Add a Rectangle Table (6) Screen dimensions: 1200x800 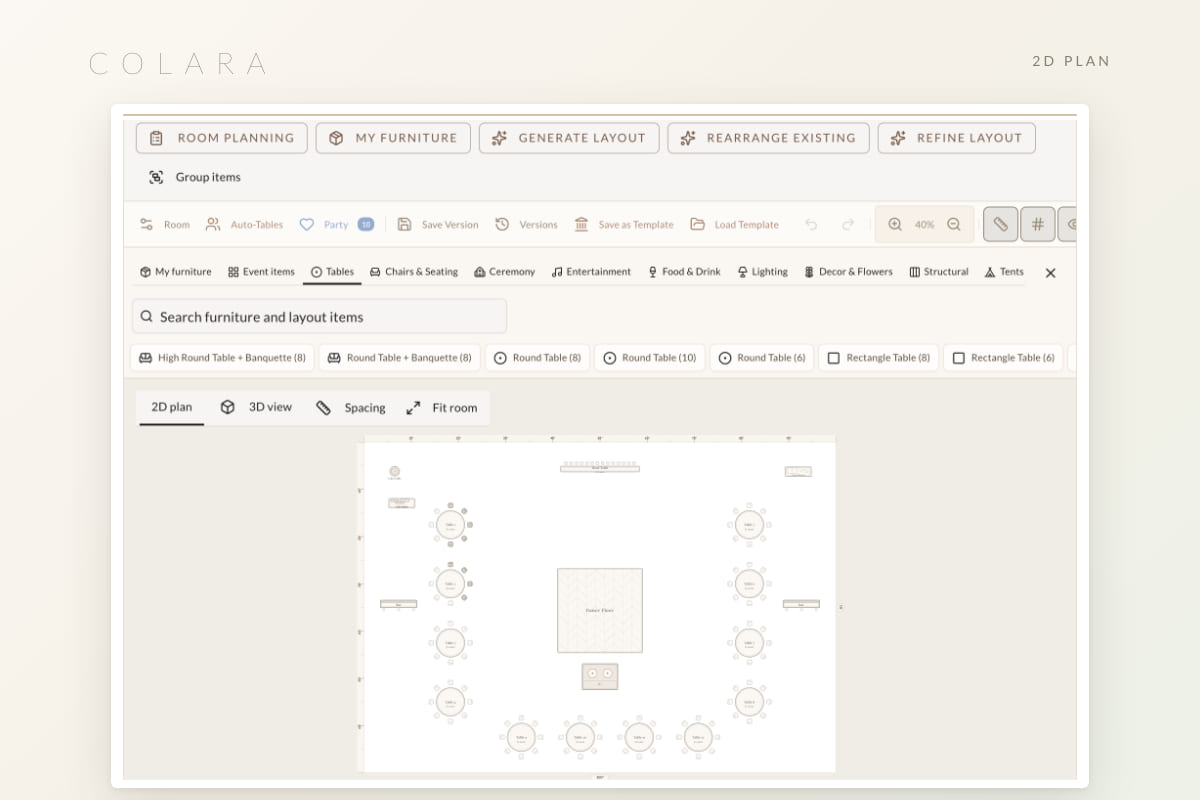point(1003,358)
